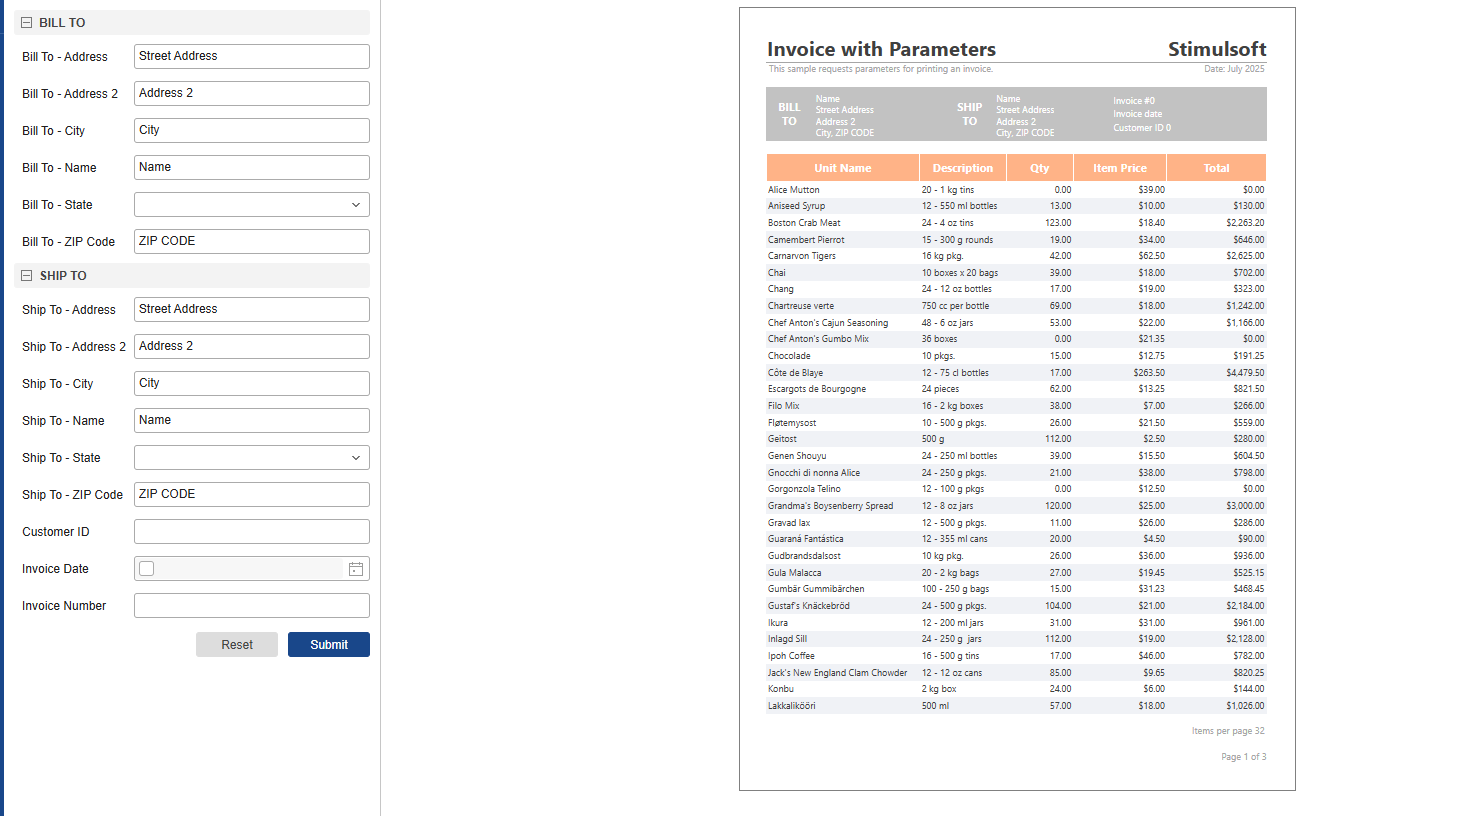
Task: Select the 'Camembert Pierrot' row name
Action: [x=806, y=240]
